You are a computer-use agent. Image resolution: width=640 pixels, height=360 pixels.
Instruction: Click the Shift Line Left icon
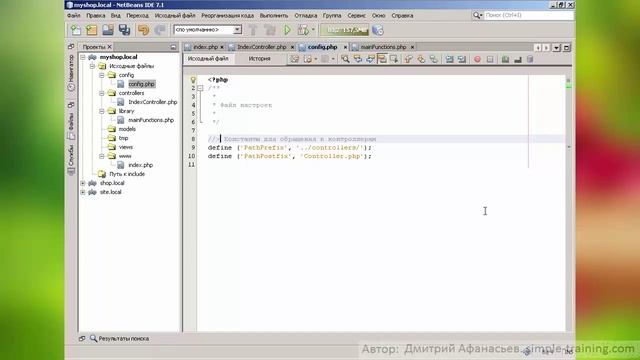[449, 59]
